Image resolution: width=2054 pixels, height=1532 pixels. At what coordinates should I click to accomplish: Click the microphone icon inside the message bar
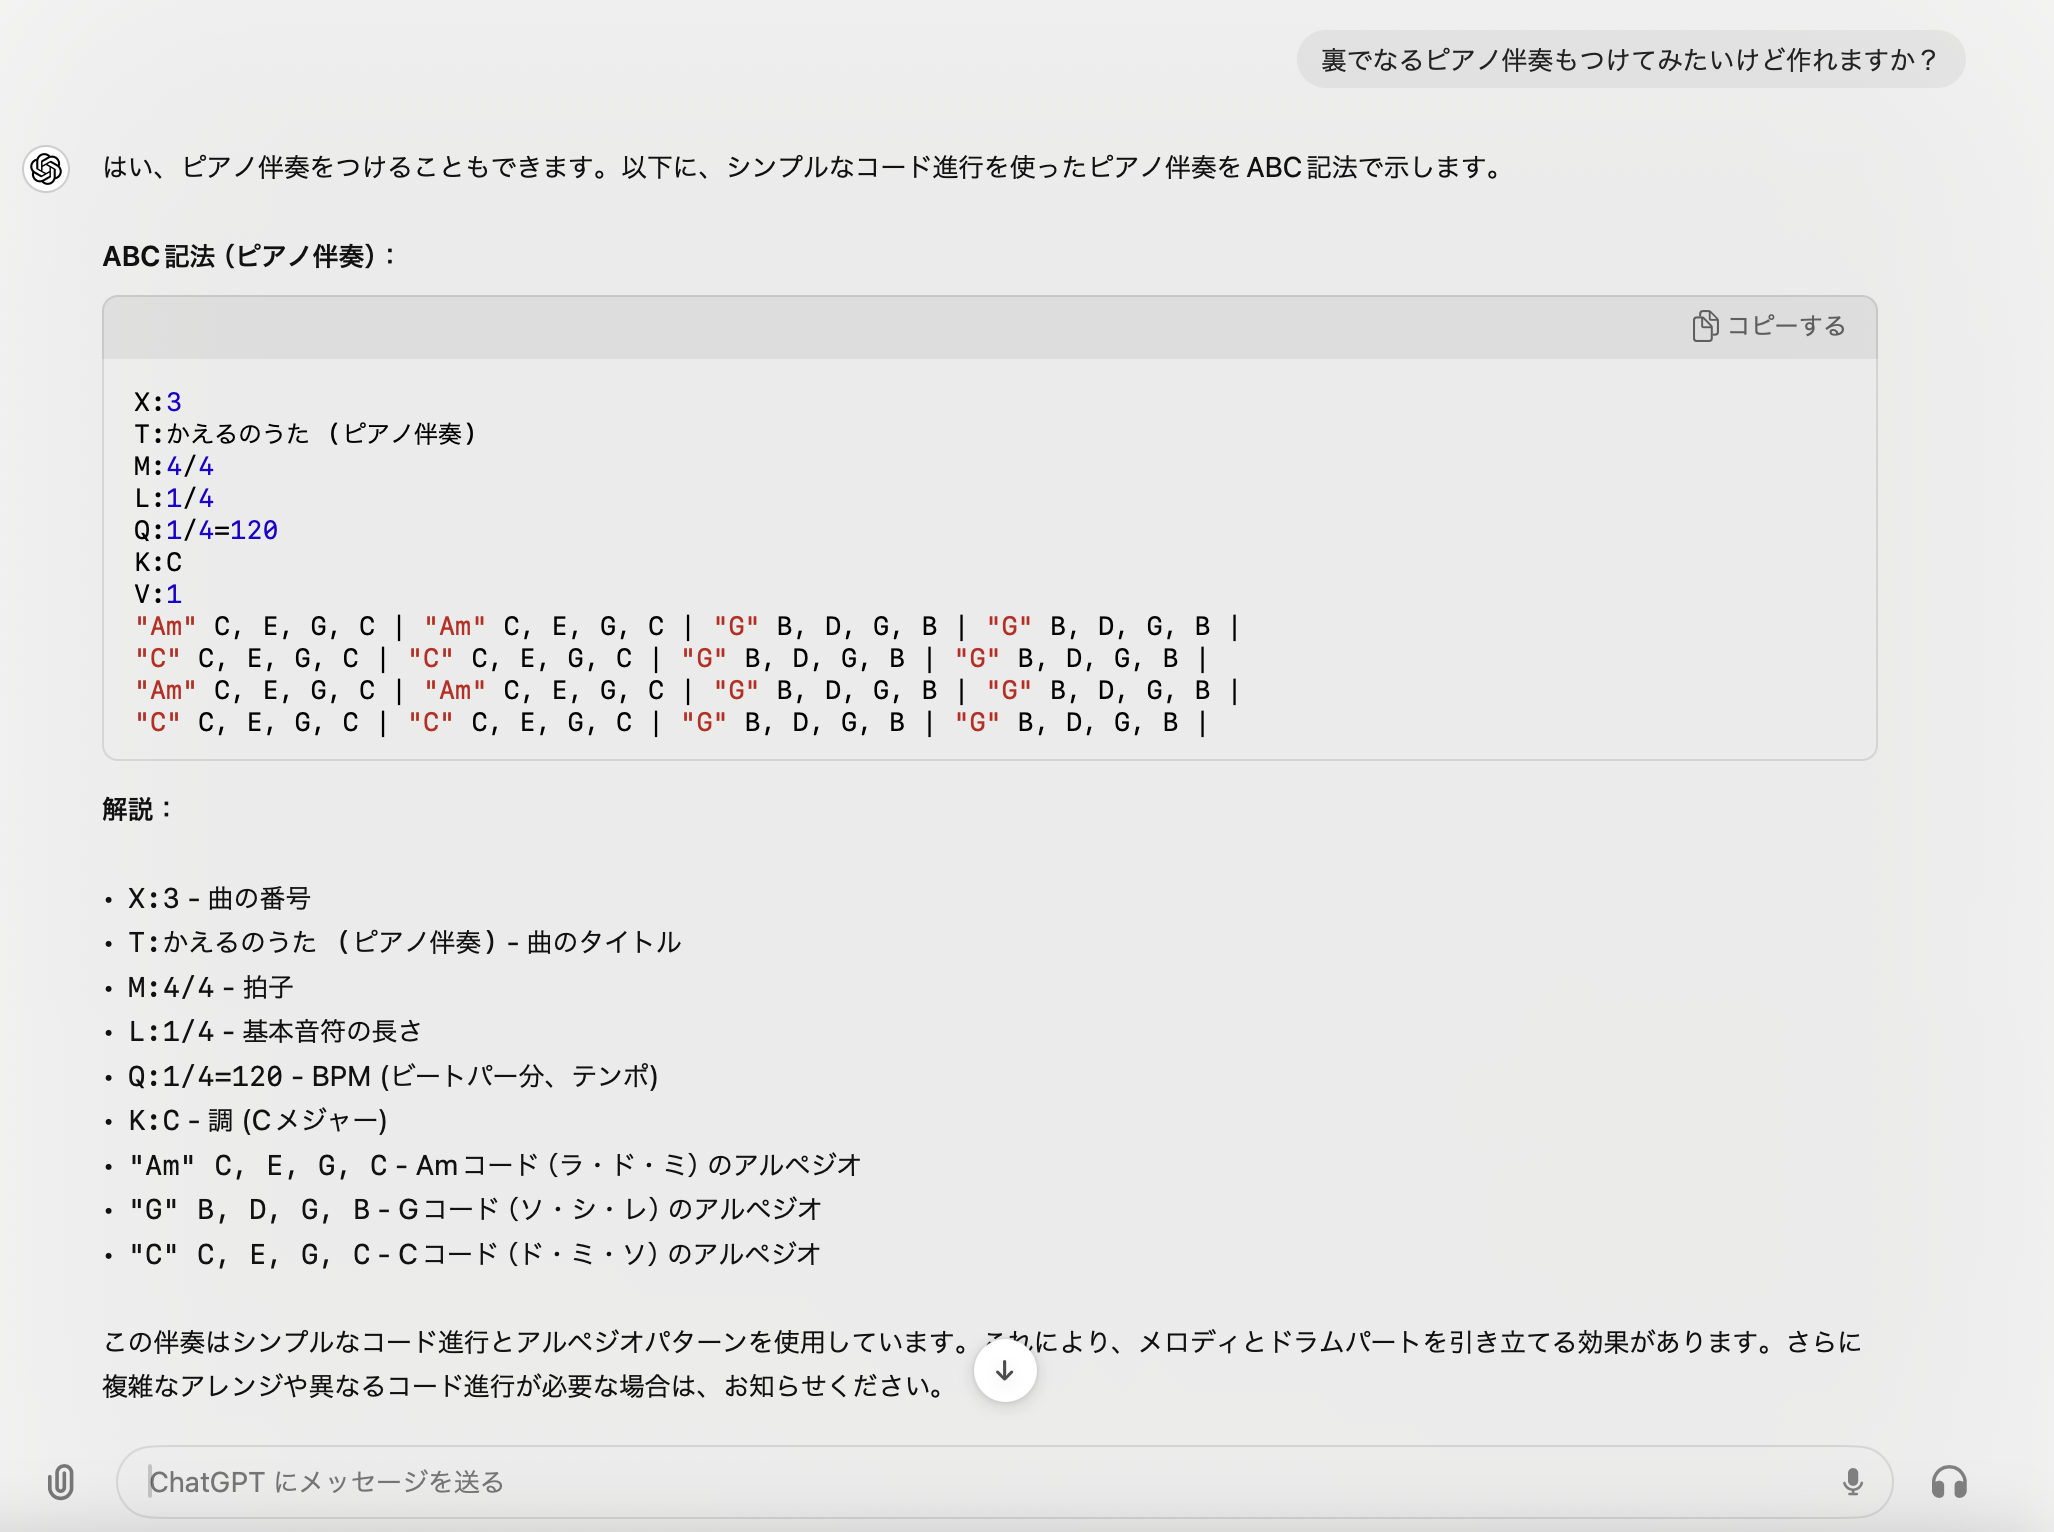pos(1855,1482)
